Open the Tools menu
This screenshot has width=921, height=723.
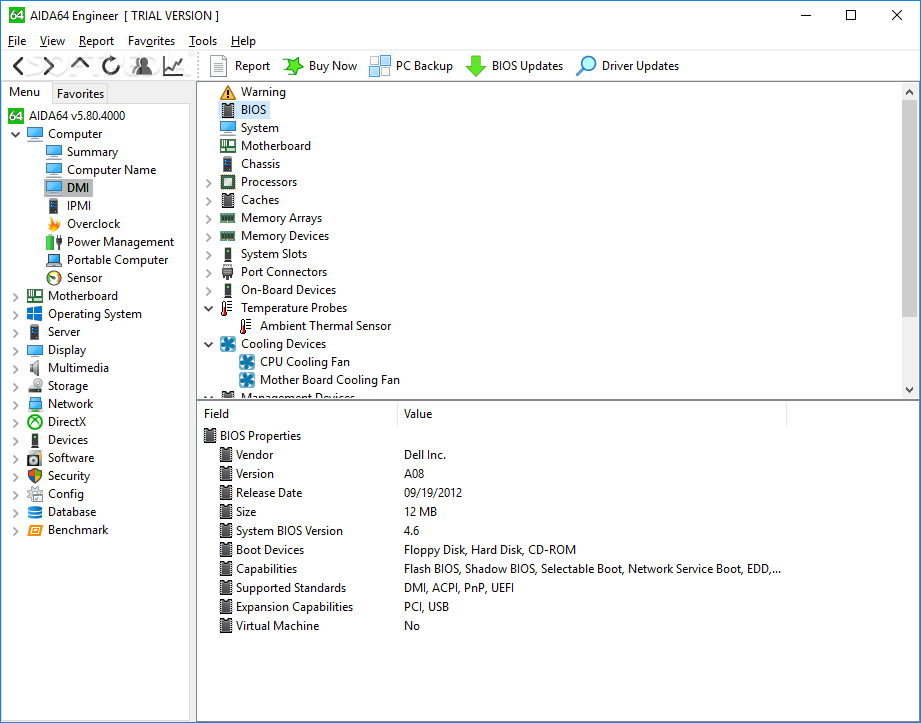203,41
